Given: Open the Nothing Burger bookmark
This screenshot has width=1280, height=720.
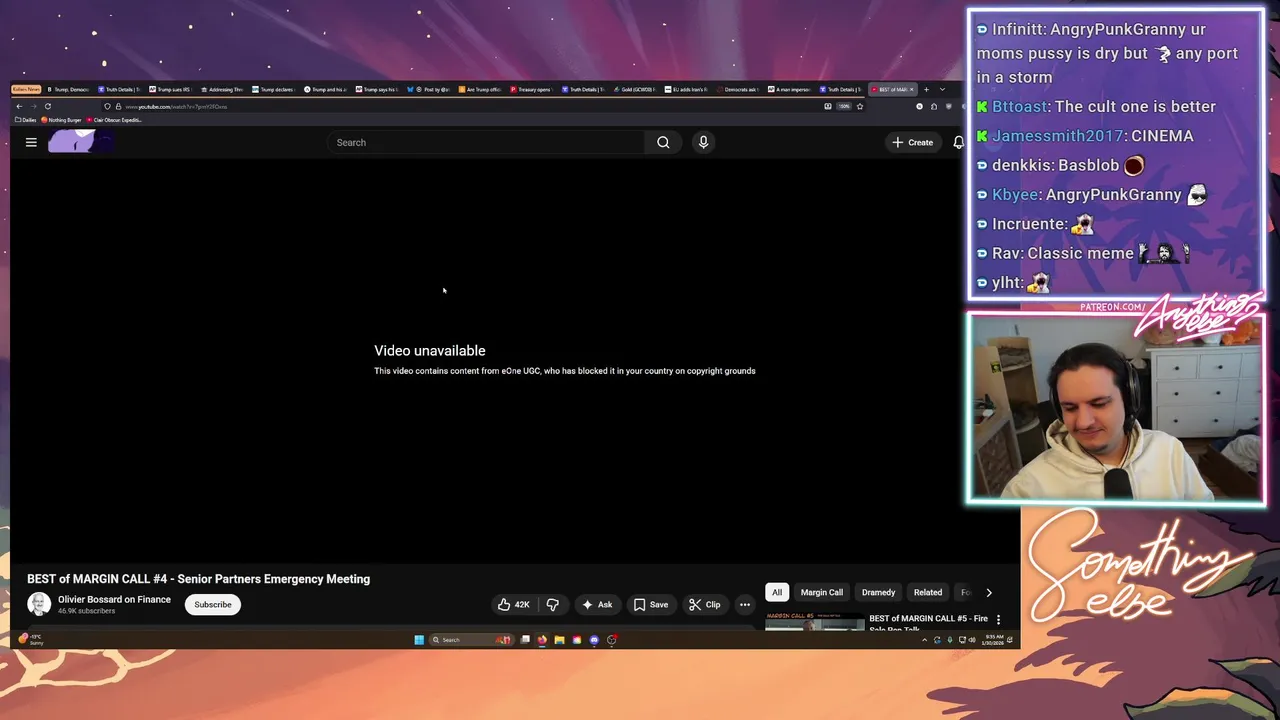Looking at the screenshot, I should [x=61, y=120].
